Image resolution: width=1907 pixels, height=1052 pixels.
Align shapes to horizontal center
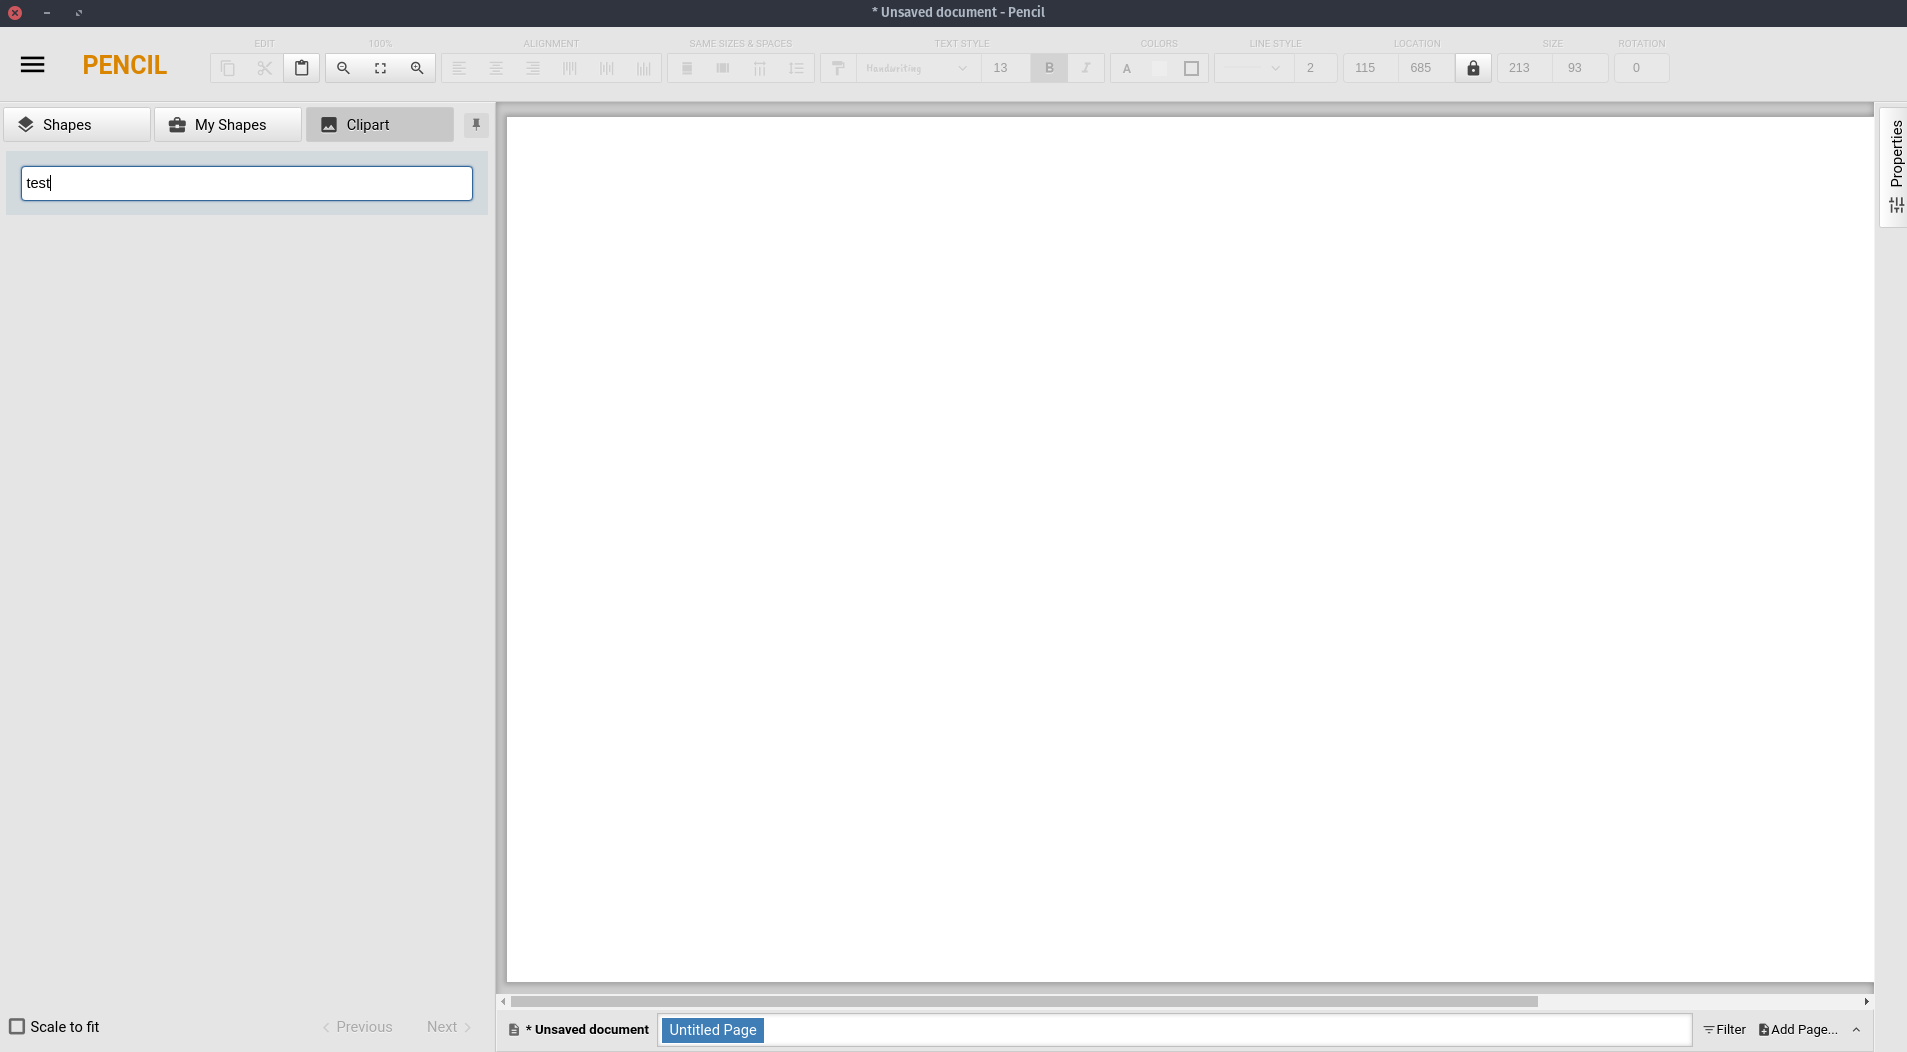pos(496,68)
